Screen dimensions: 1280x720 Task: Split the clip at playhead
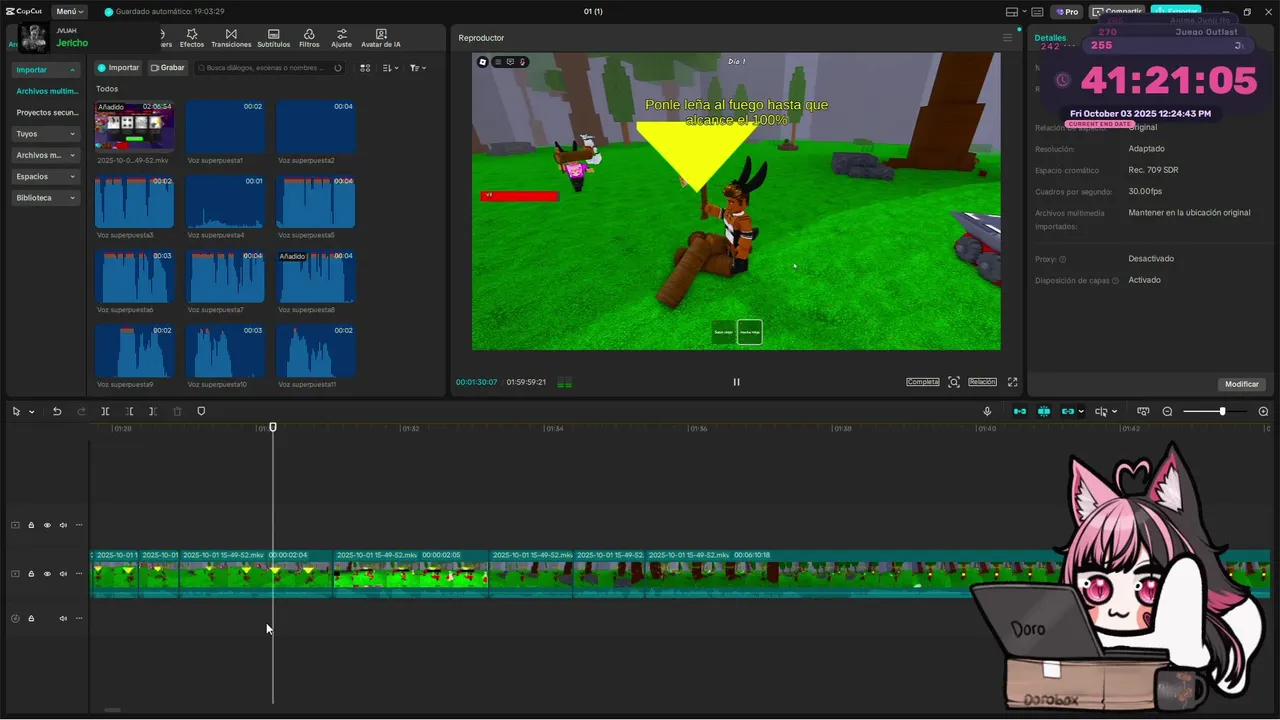click(105, 411)
